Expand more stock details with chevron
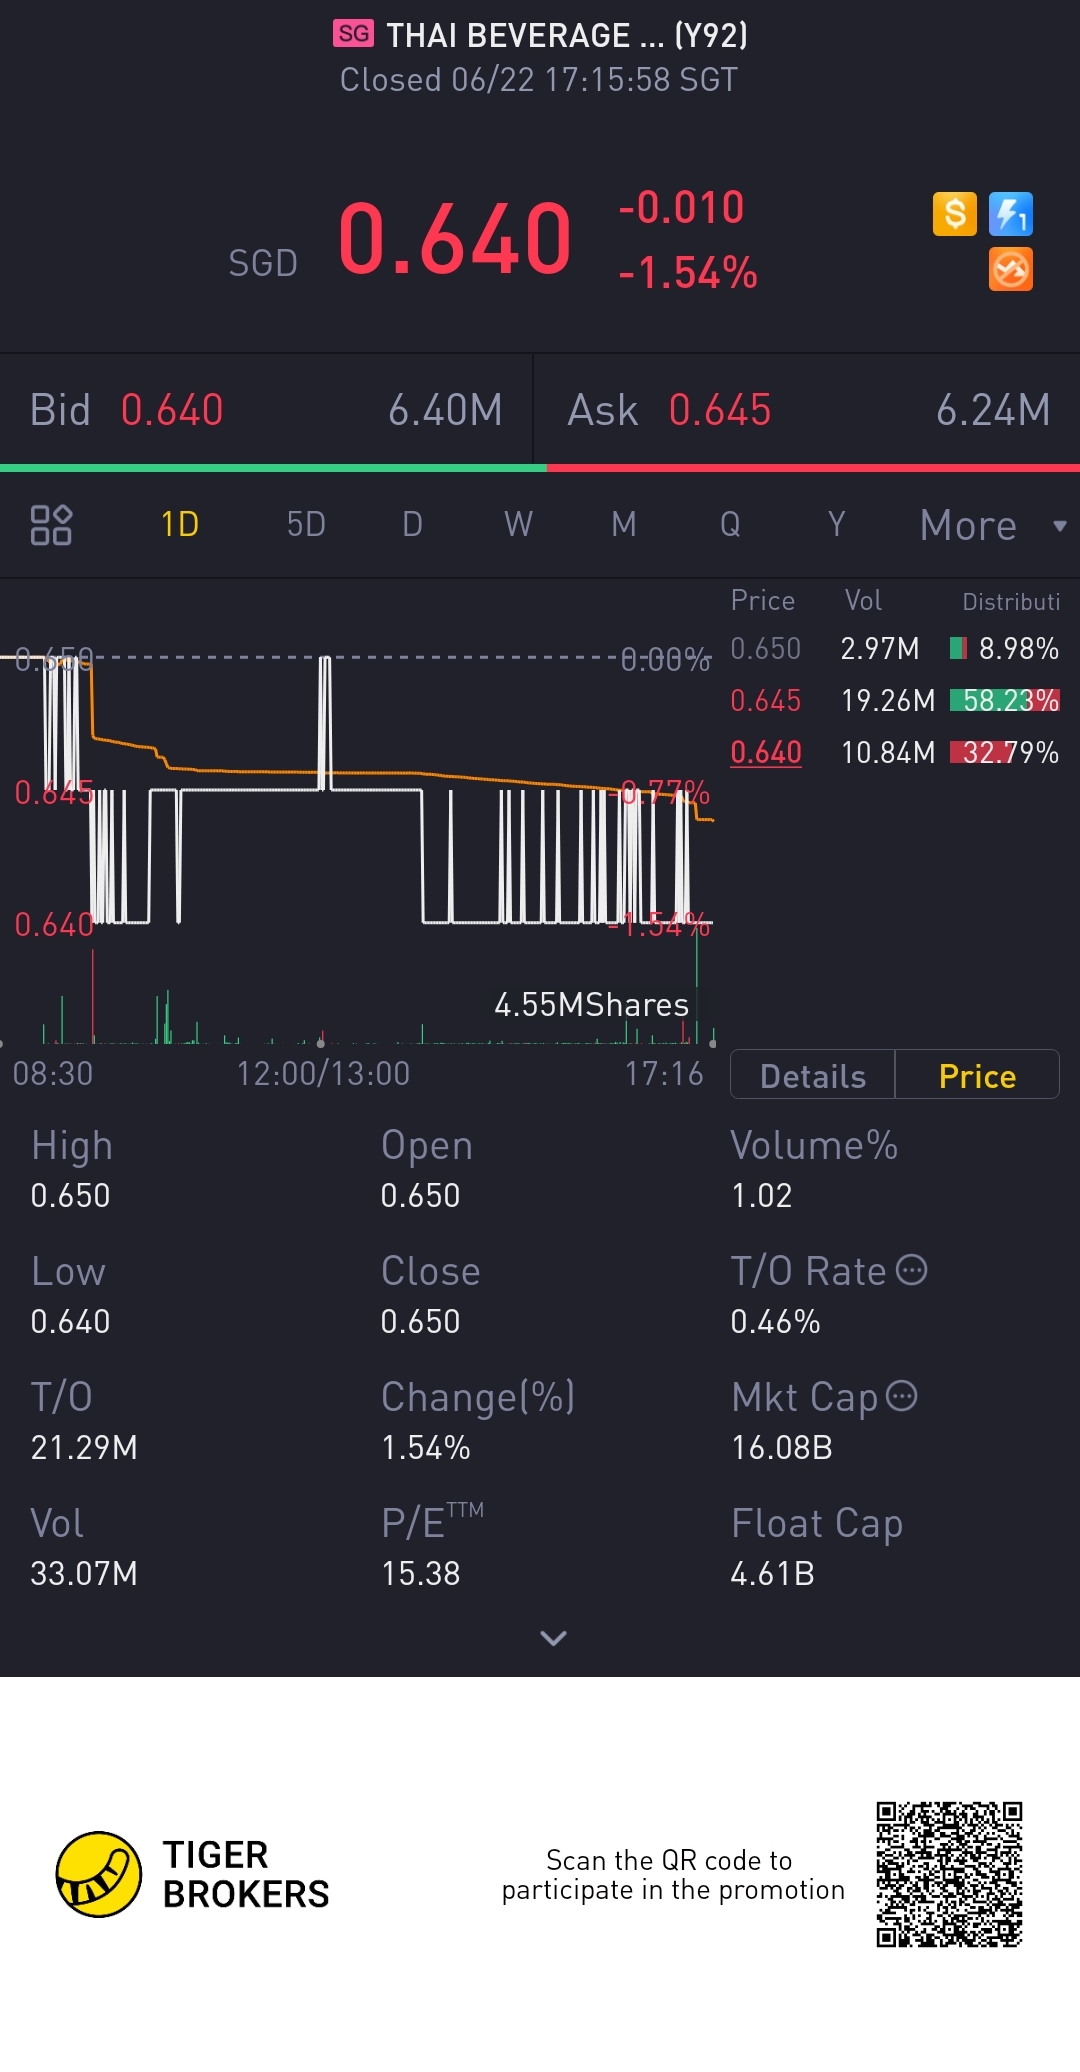Viewport: 1080px width, 2072px height. (x=553, y=1638)
